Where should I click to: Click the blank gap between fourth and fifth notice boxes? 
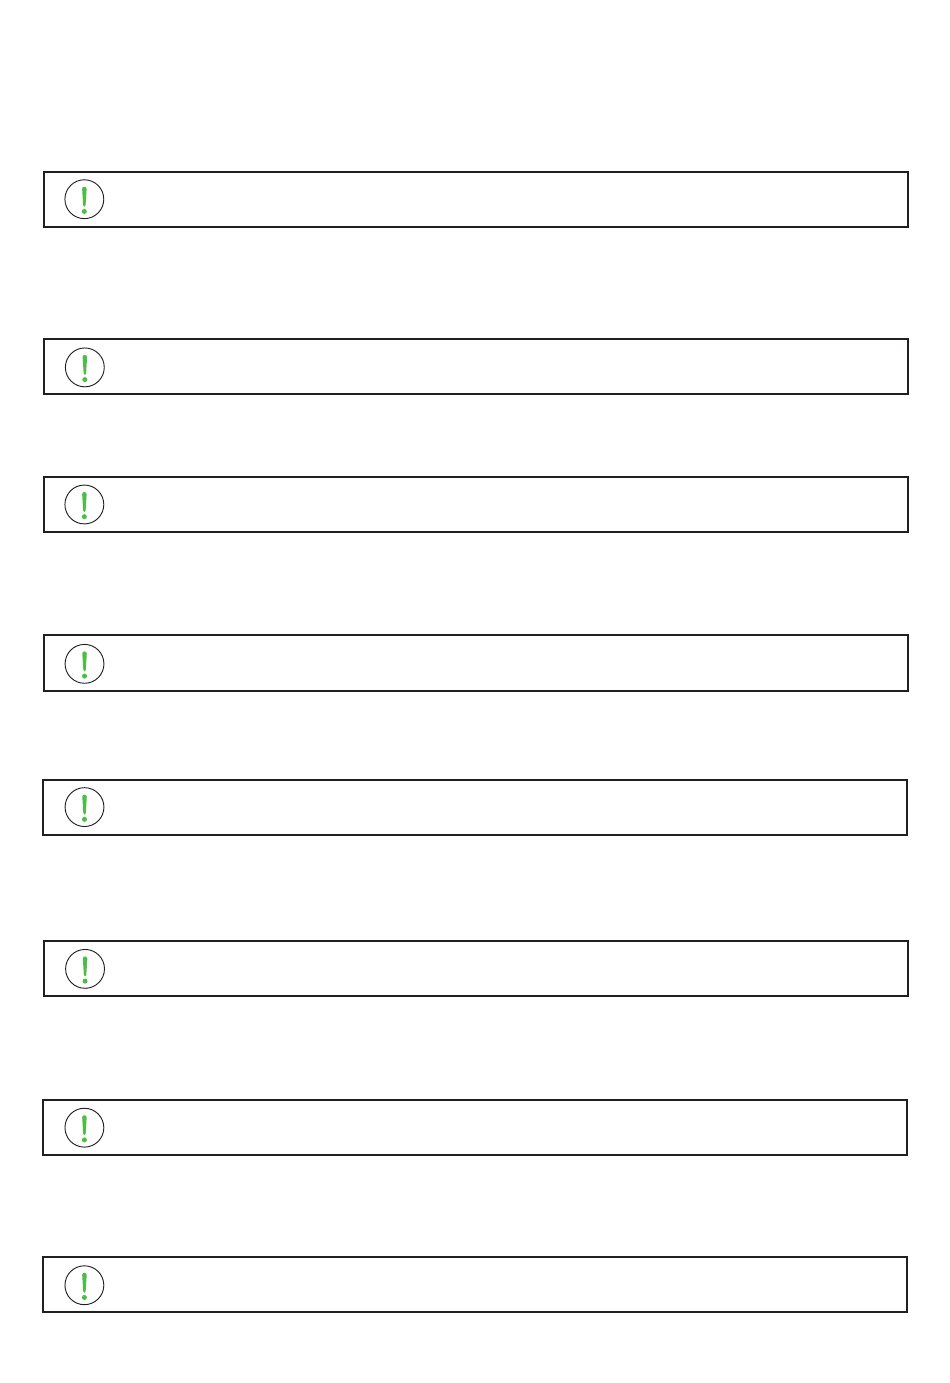point(475,735)
